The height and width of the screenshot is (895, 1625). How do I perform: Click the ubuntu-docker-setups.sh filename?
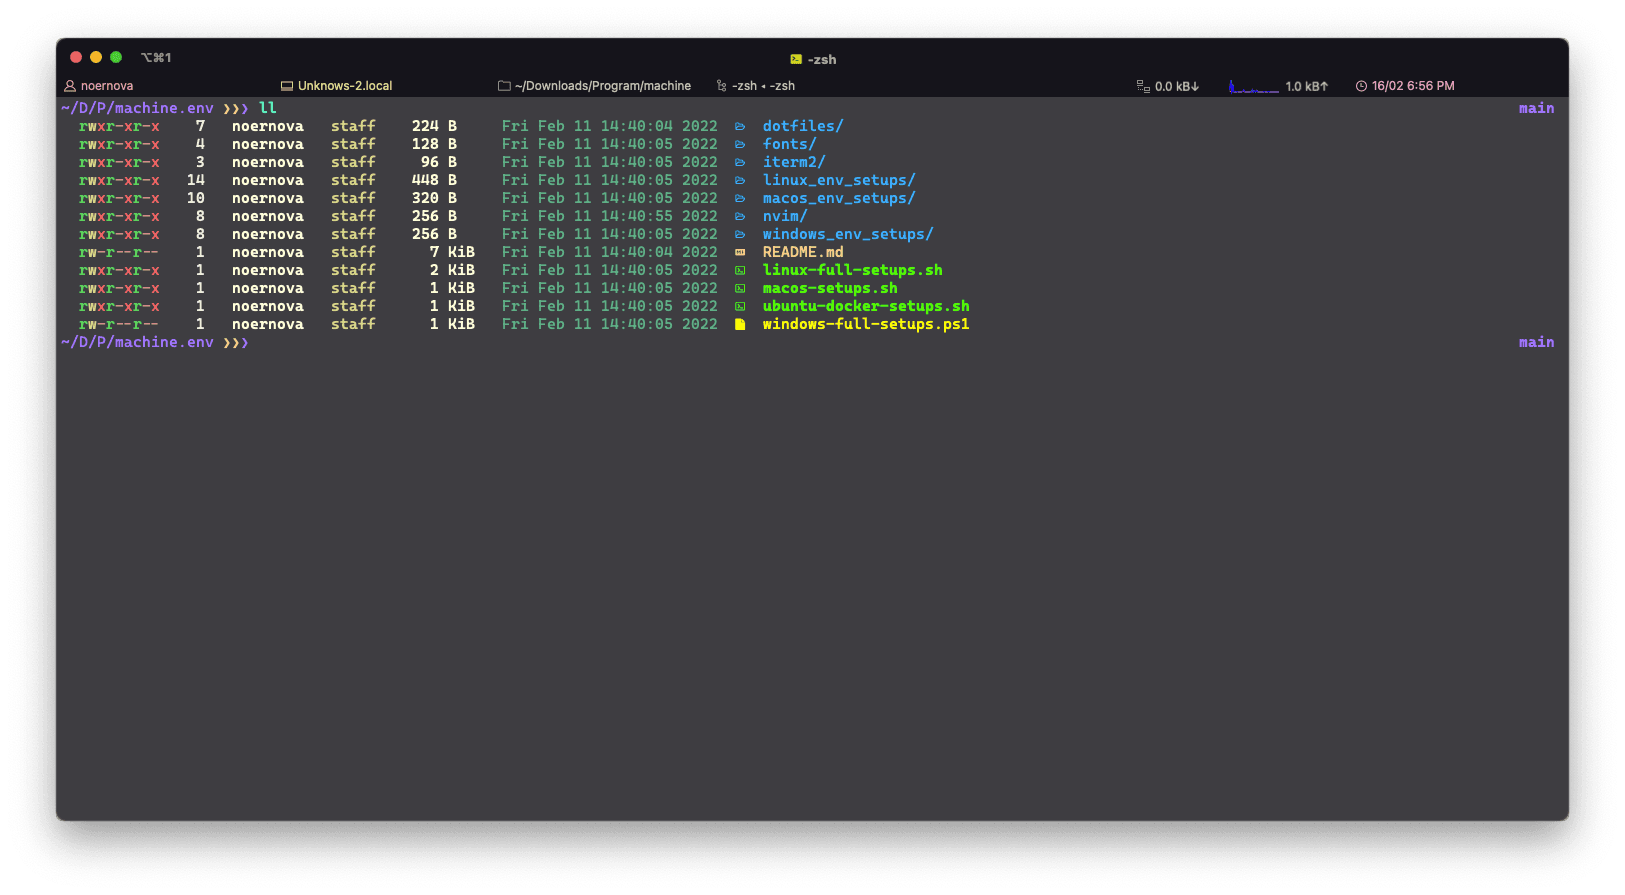click(x=865, y=306)
